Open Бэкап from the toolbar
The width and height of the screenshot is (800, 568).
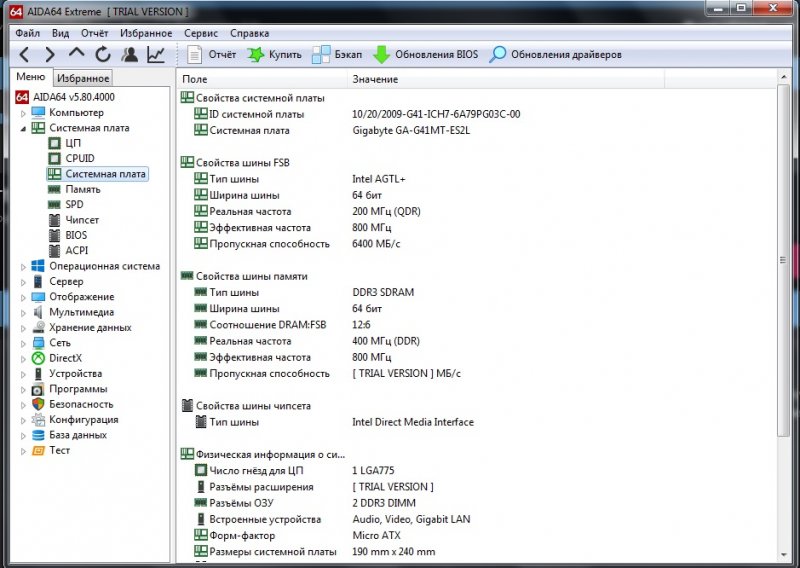(x=337, y=54)
